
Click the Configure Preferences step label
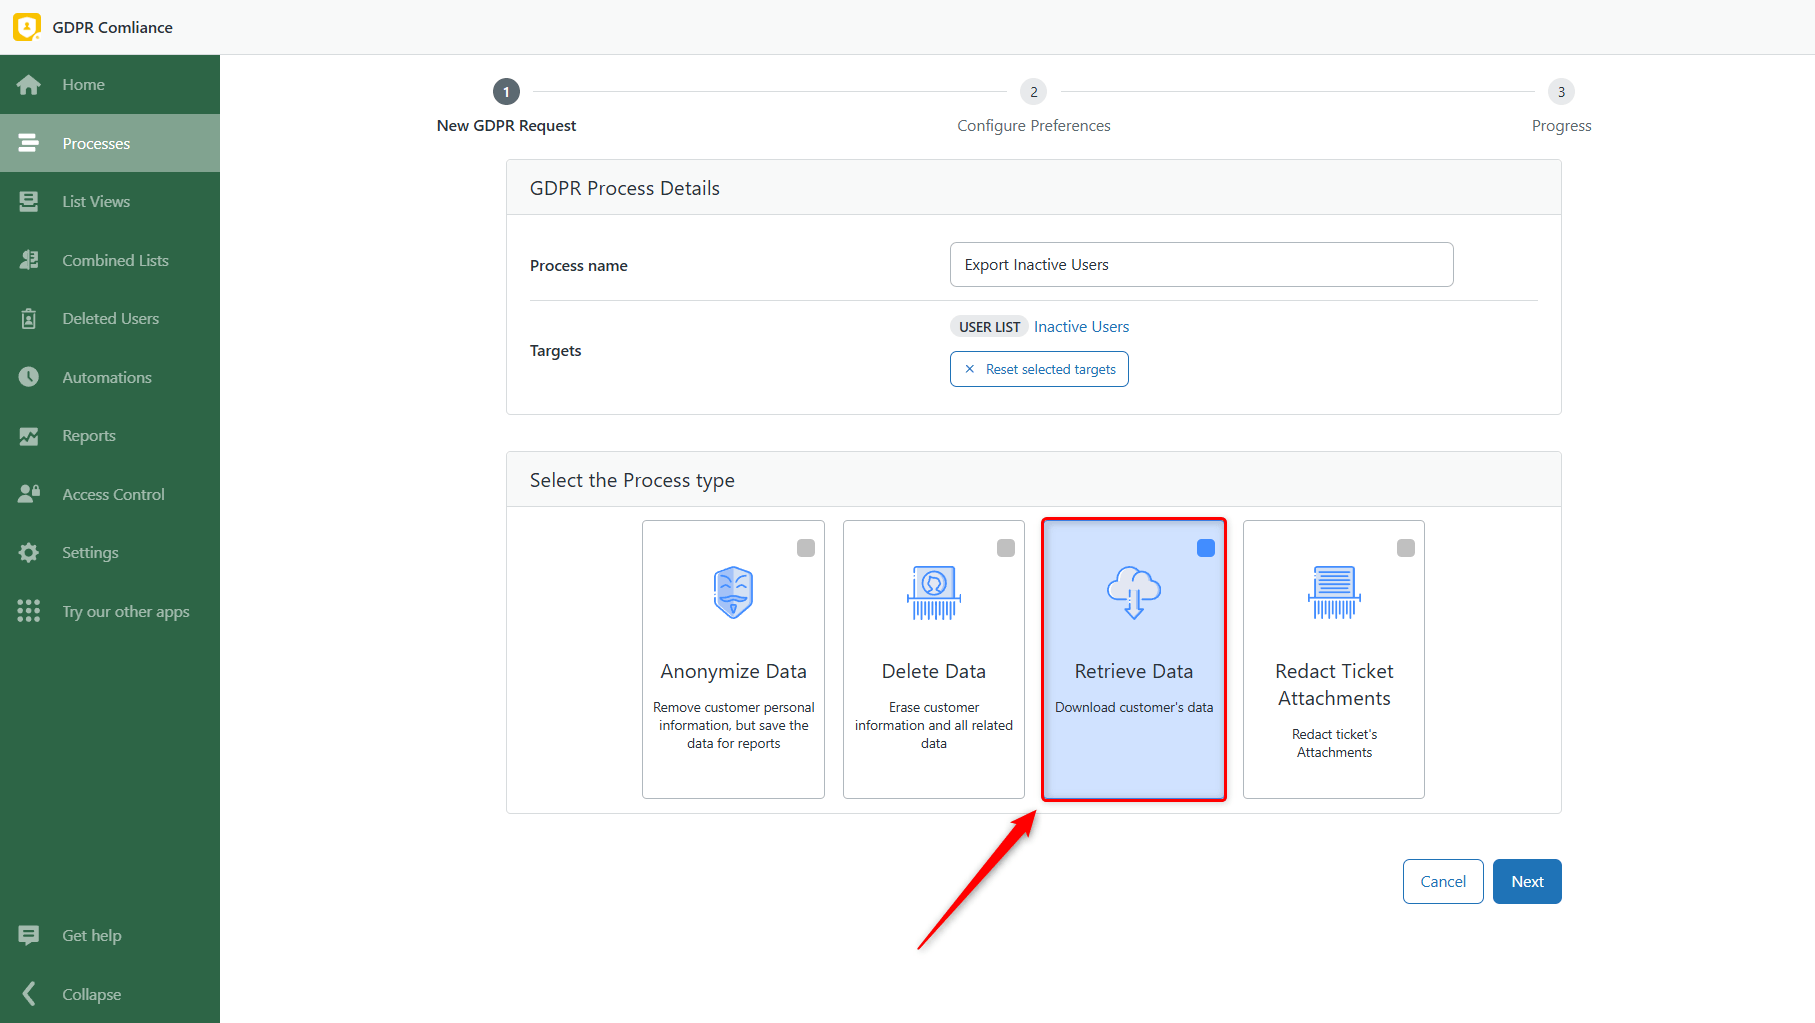click(1034, 126)
